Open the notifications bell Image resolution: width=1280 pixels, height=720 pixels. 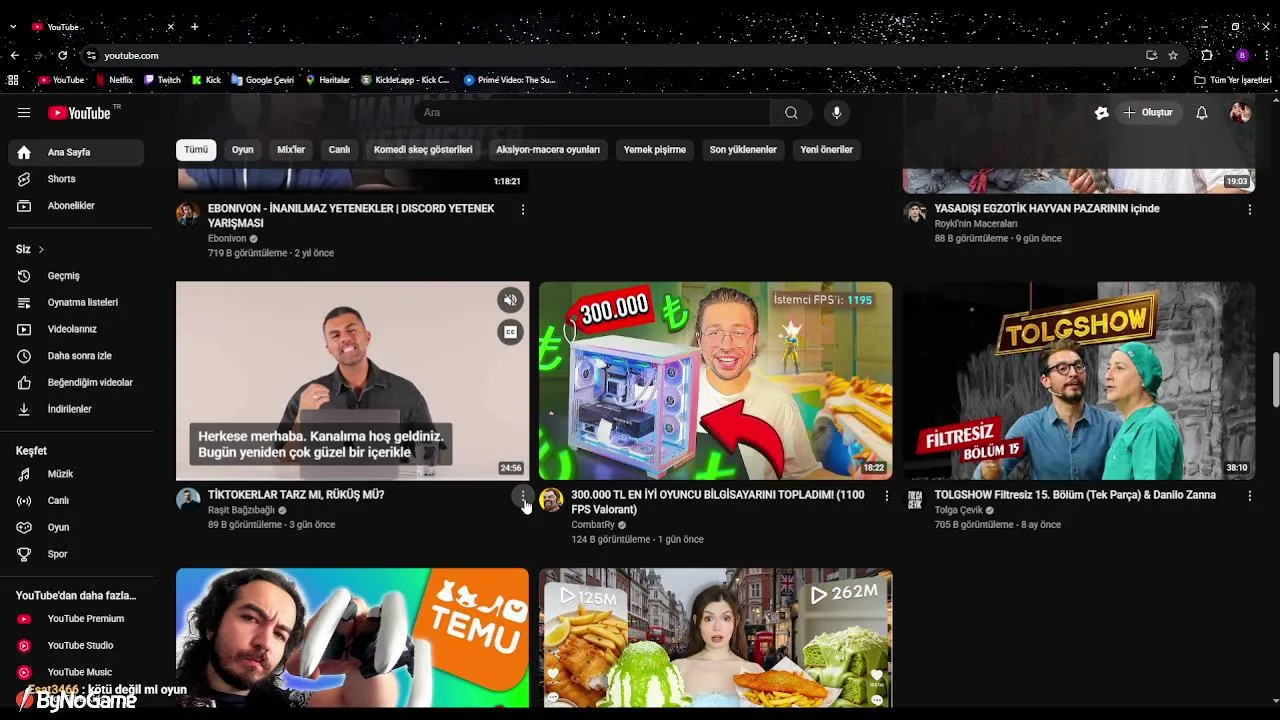tap(1202, 113)
